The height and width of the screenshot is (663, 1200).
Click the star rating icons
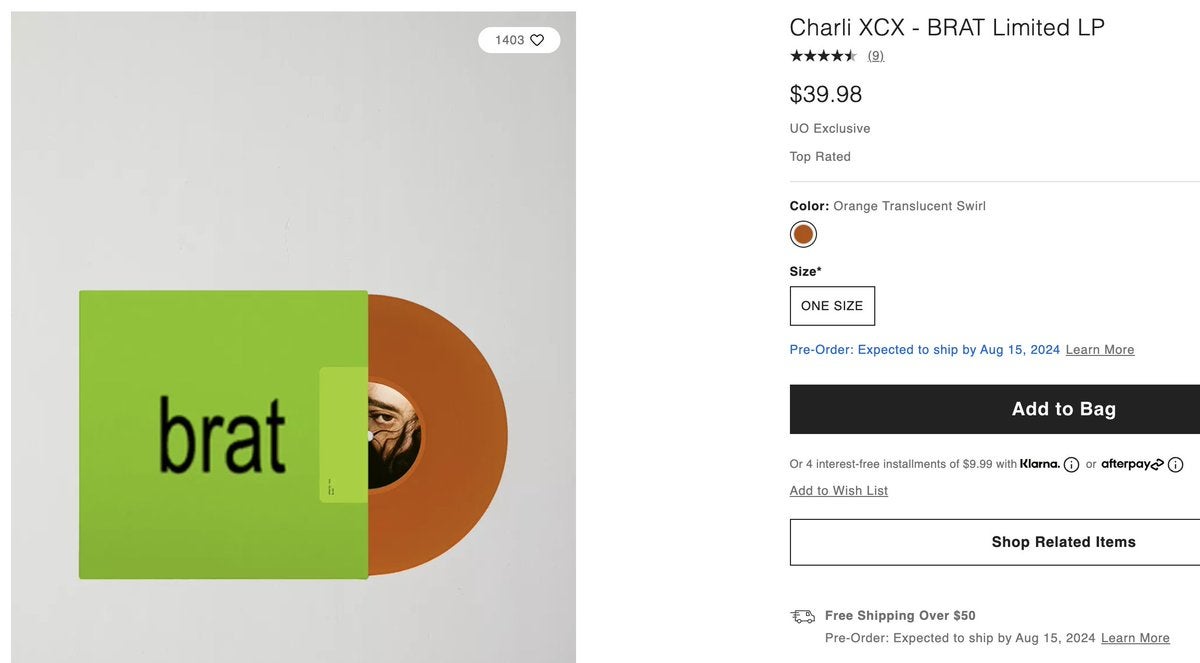coord(823,56)
